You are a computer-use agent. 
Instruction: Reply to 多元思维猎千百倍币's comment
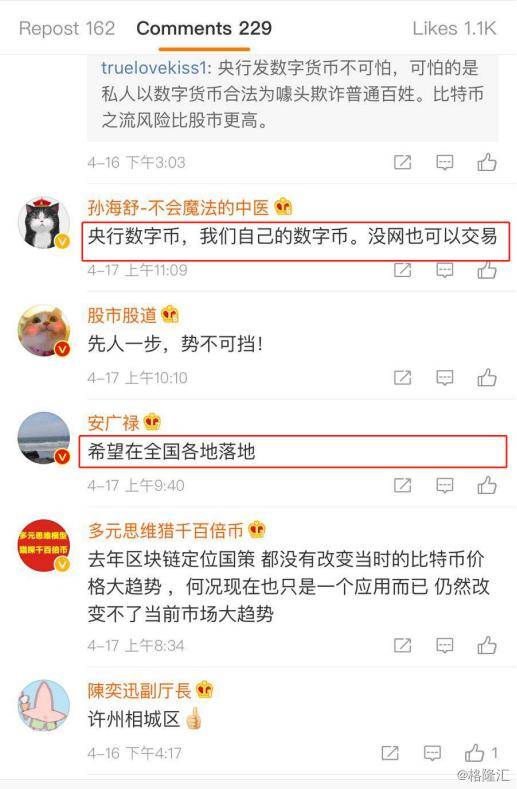(x=445, y=645)
